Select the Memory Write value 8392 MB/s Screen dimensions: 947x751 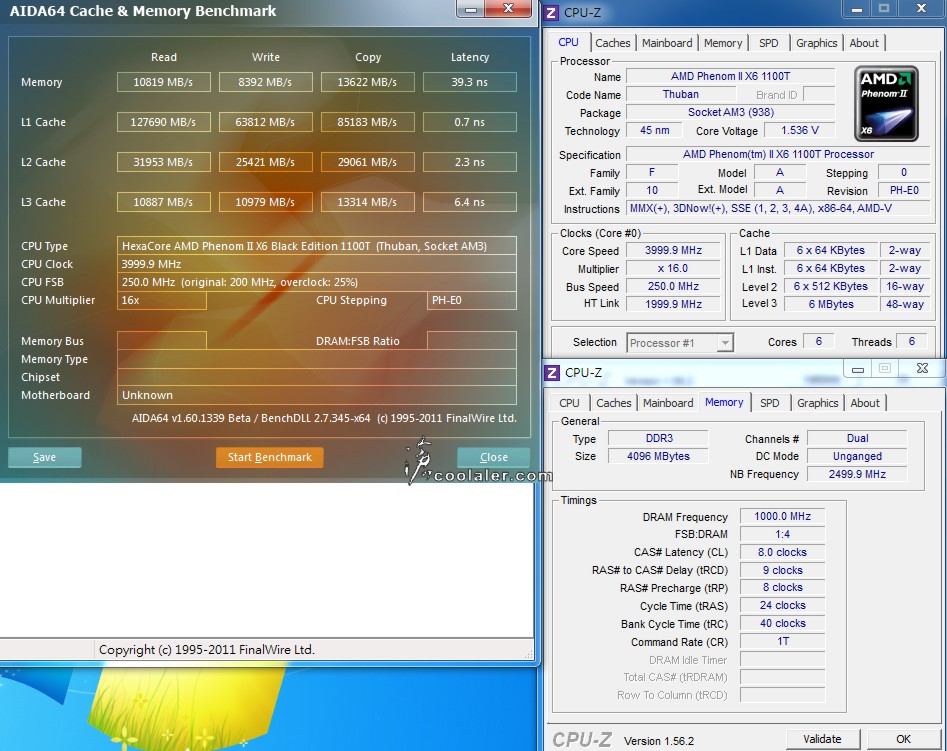click(x=265, y=82)
